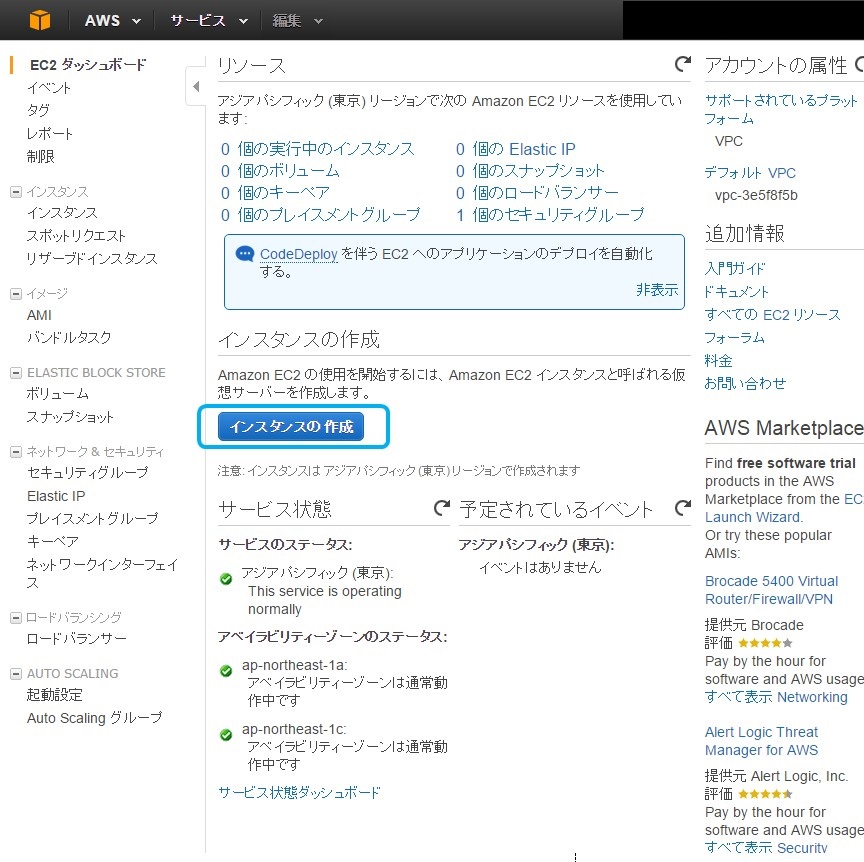Open デフォルト VPC link

(x=750, y=173)
